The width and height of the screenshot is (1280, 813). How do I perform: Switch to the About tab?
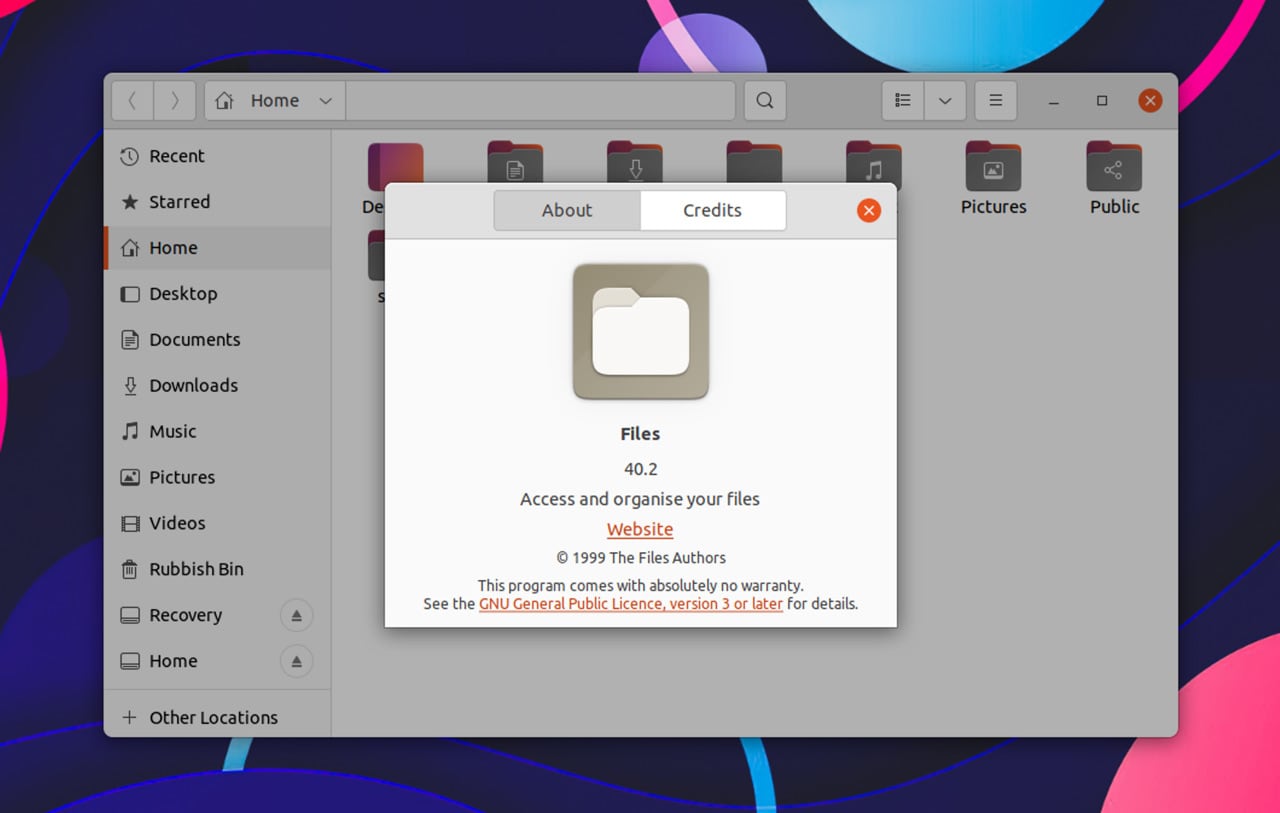(567, 210)
